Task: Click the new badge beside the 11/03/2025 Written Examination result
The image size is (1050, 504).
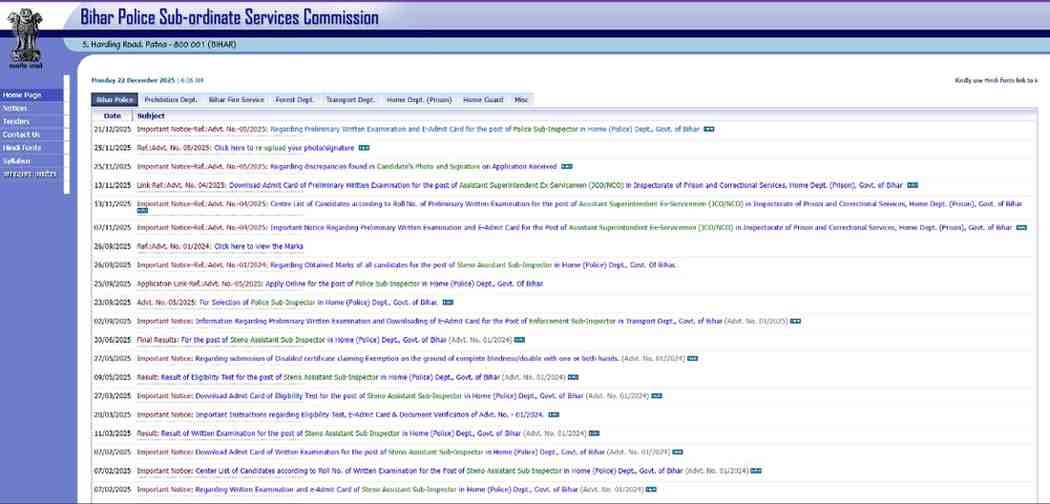Action: 594,433
